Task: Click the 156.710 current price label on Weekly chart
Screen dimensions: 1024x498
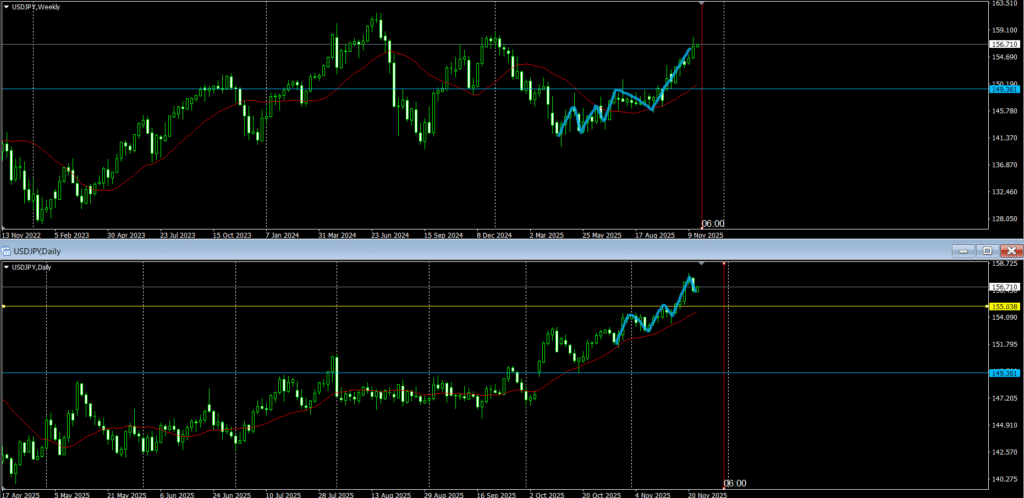Action: point(1003,44)
